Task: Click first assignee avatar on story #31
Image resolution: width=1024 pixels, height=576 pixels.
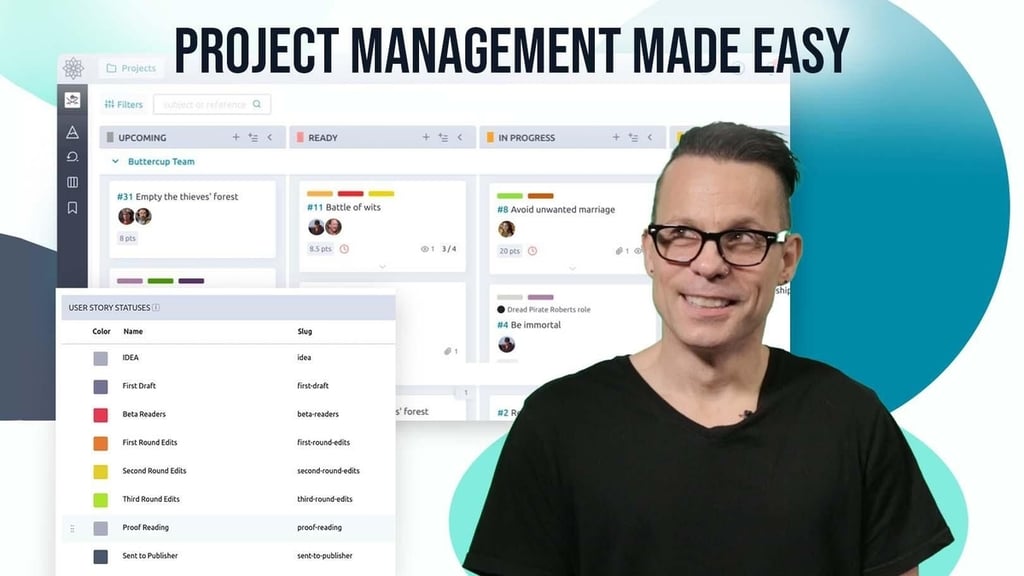Action: (x=126, y=216)
